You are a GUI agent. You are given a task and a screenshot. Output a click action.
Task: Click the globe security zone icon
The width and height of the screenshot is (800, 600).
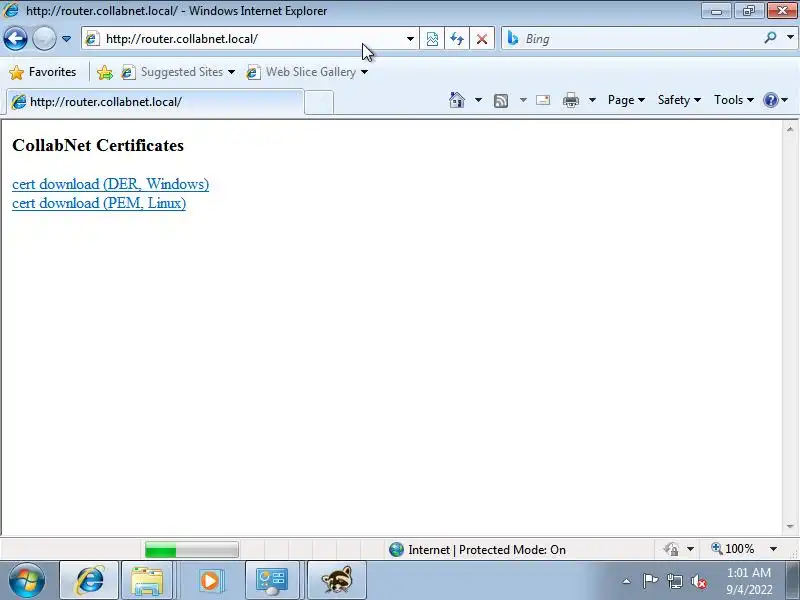396,549
